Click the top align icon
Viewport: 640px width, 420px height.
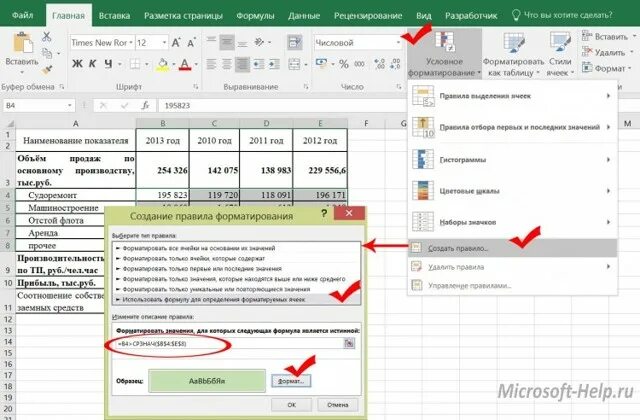pyautogui.click(x=211, y=42)
